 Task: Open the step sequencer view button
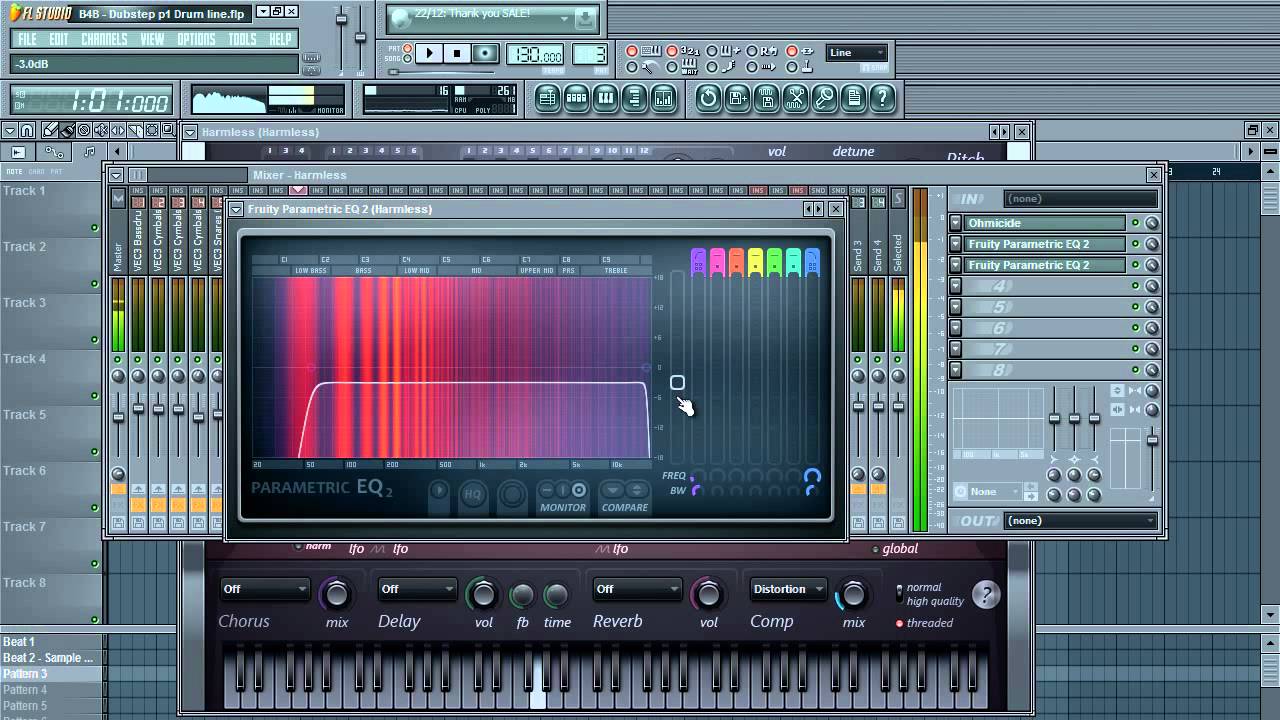(x=576, y=98)
